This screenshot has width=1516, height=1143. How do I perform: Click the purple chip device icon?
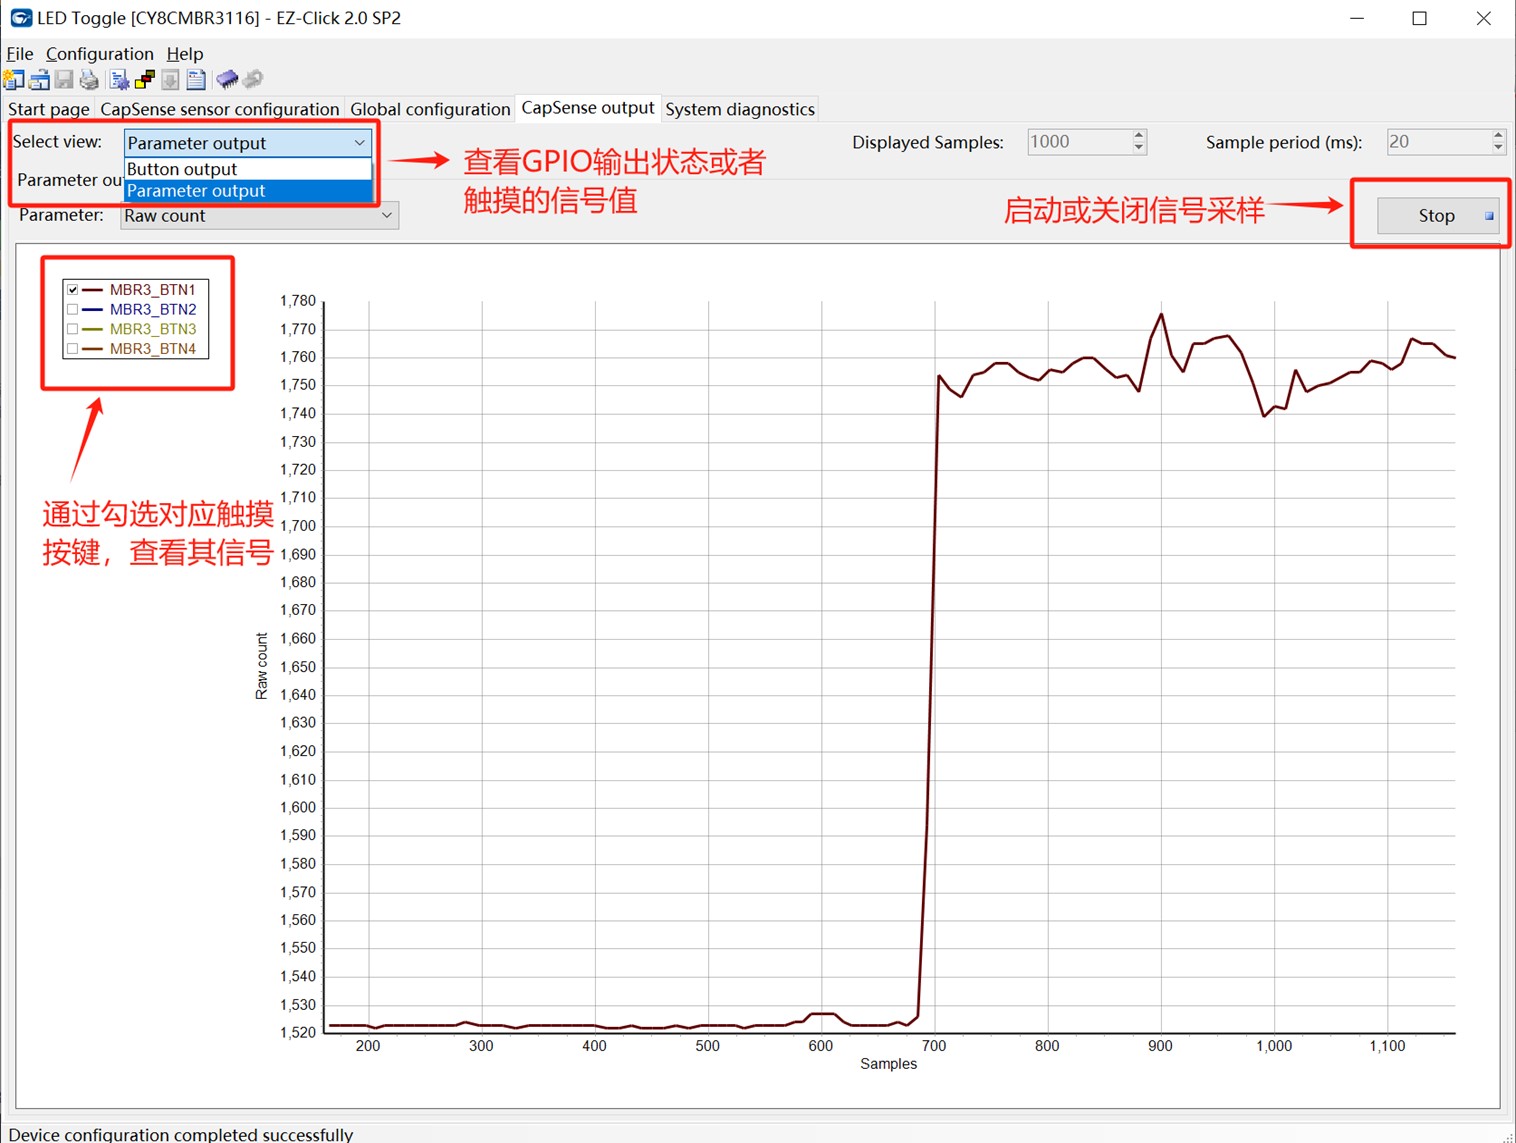[227, 79]
